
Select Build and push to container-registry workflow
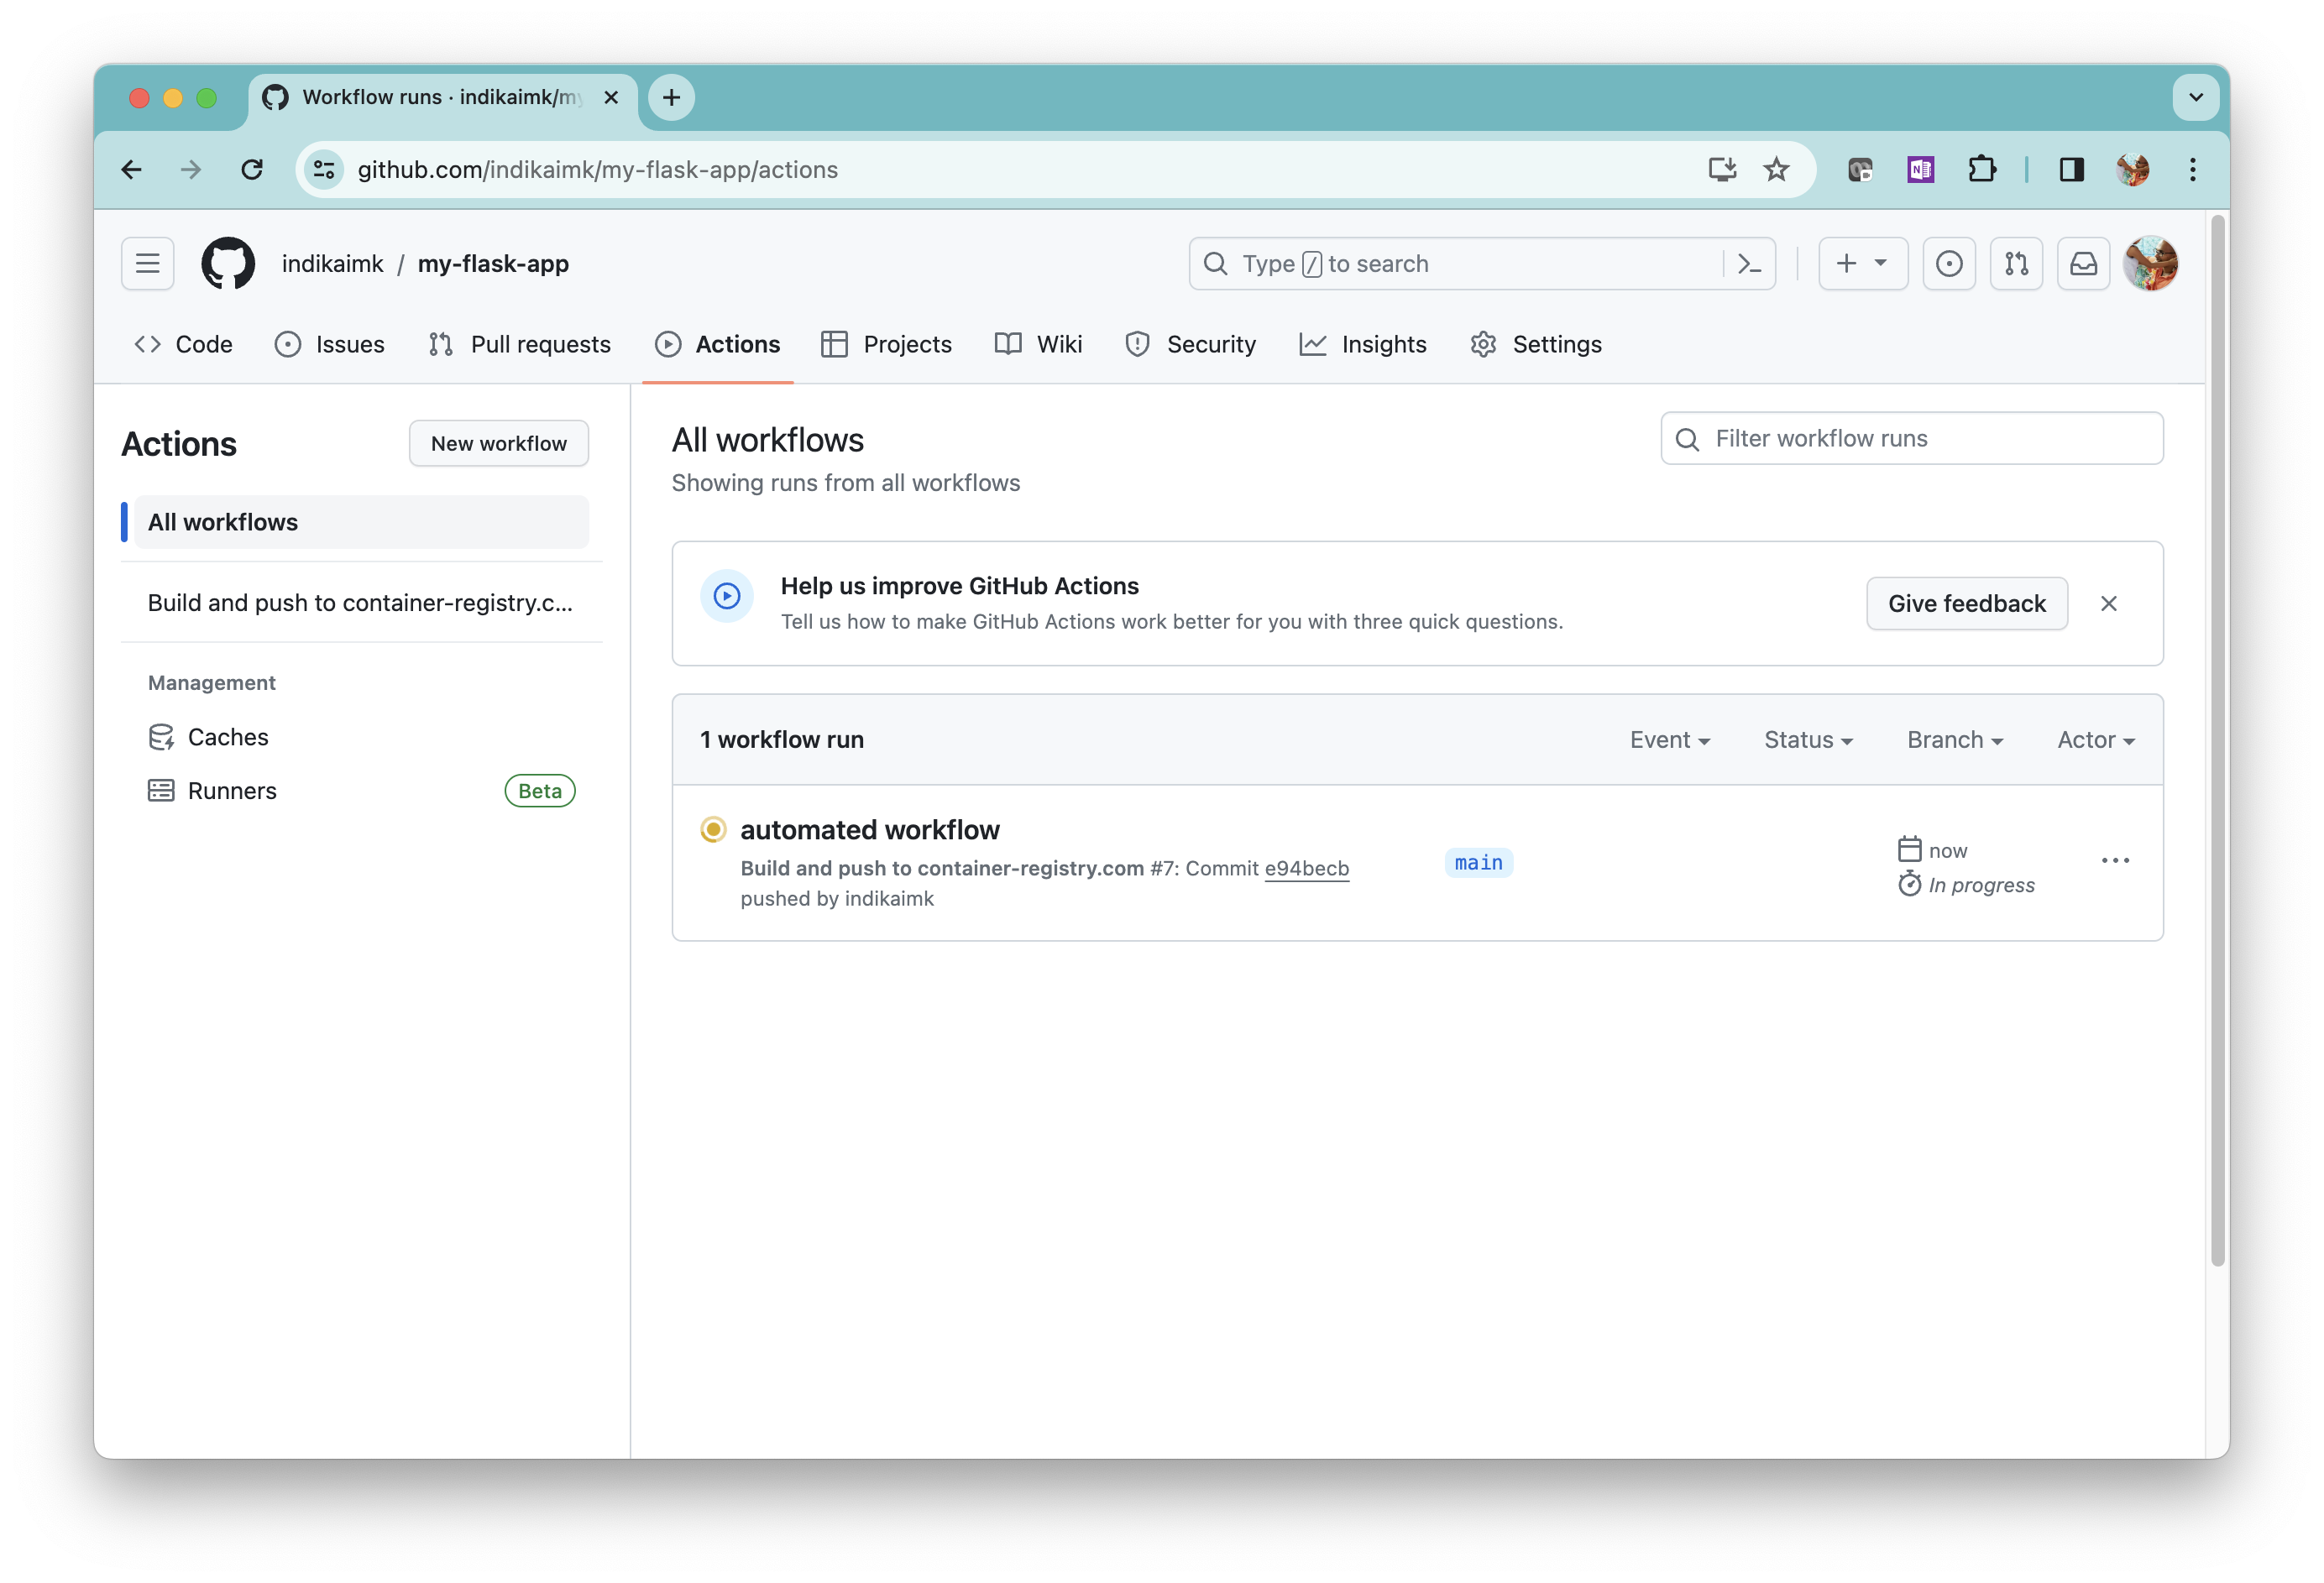(x=361, y=602)
